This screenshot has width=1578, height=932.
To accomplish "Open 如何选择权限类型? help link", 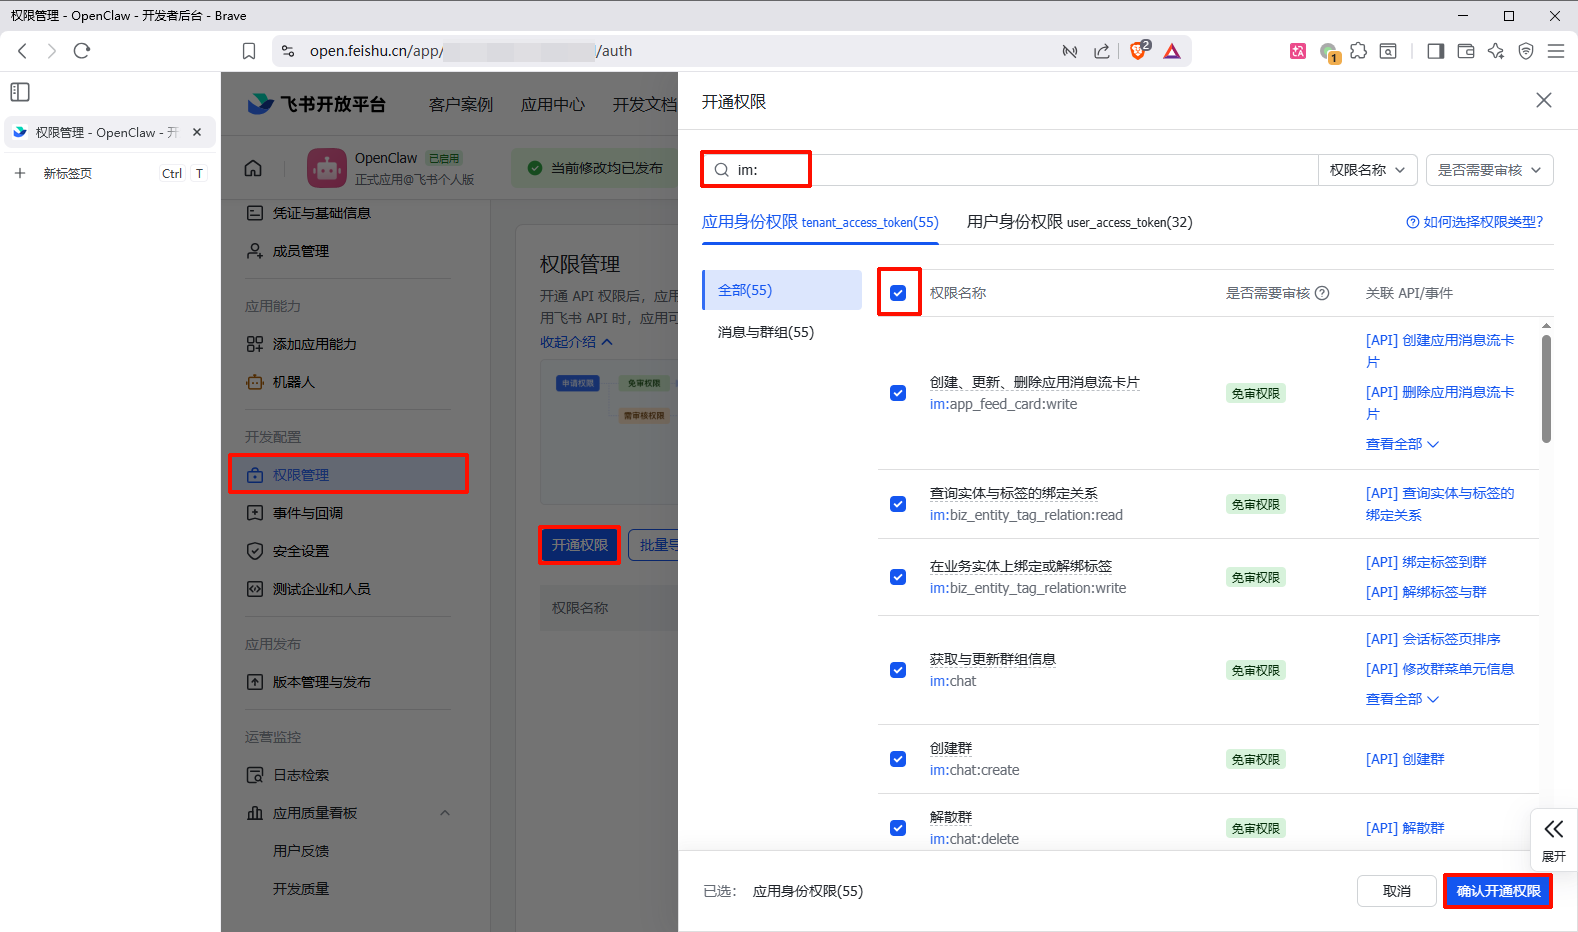I will coord(1475,222).
